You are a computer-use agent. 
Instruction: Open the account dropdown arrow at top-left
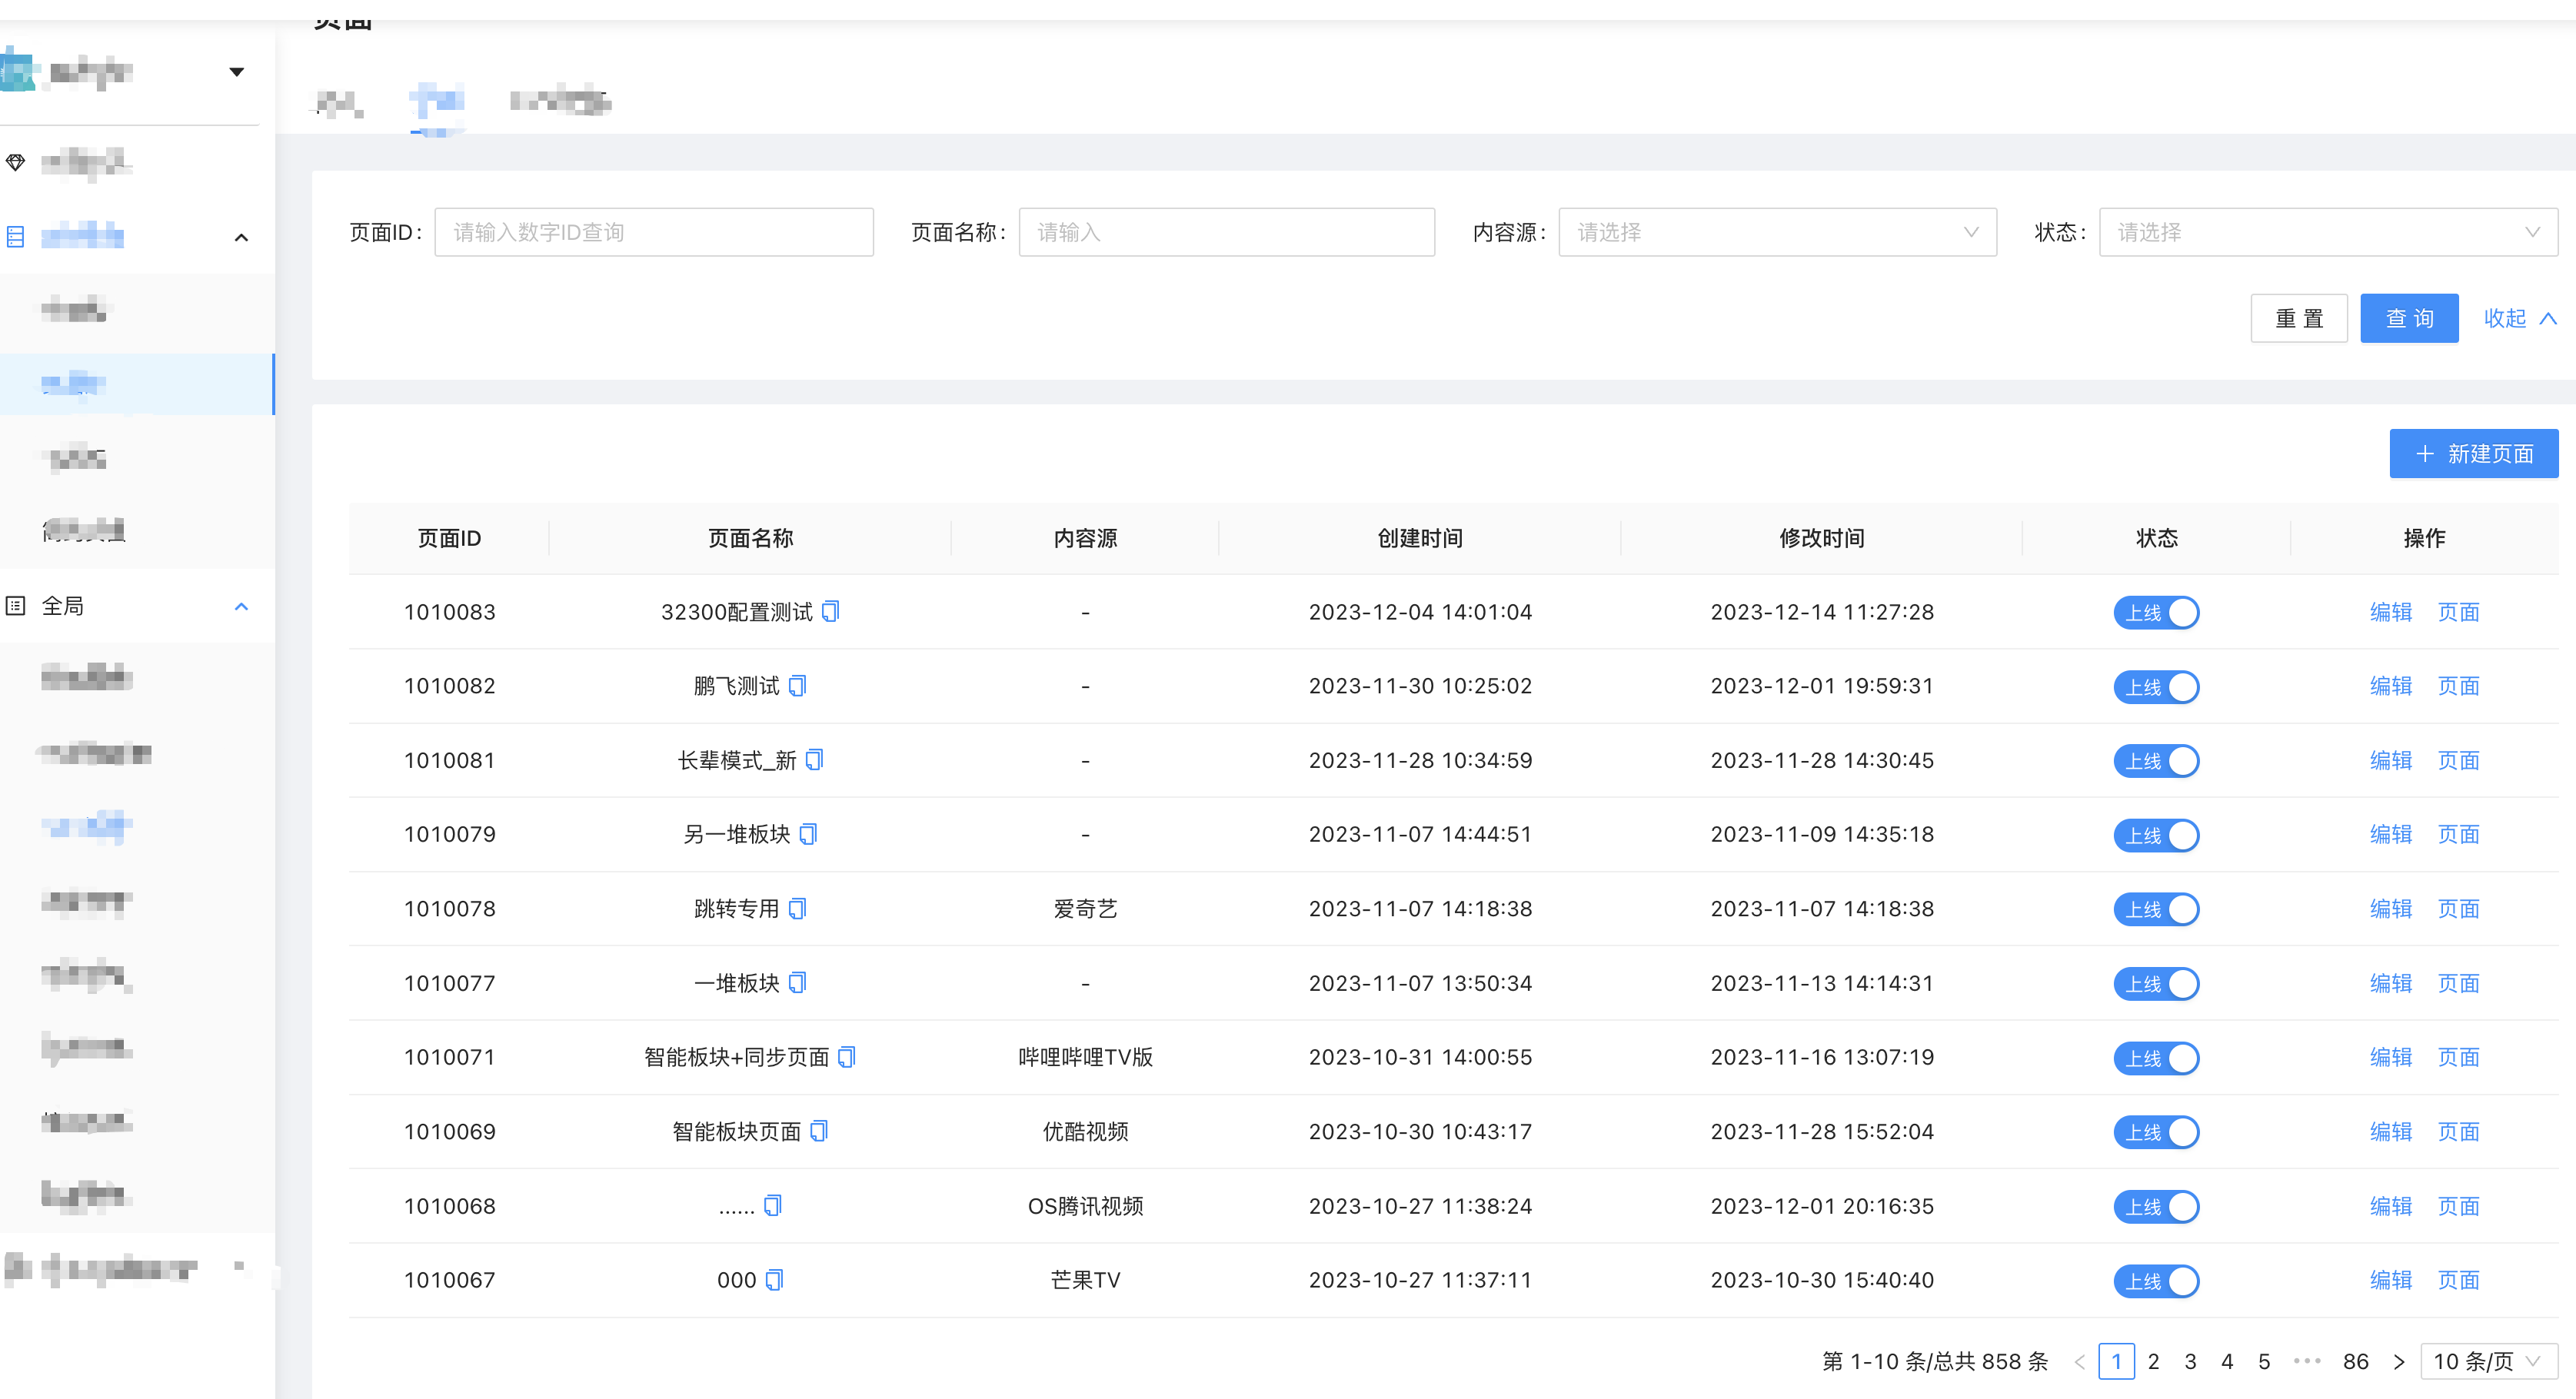coord(237,71)
